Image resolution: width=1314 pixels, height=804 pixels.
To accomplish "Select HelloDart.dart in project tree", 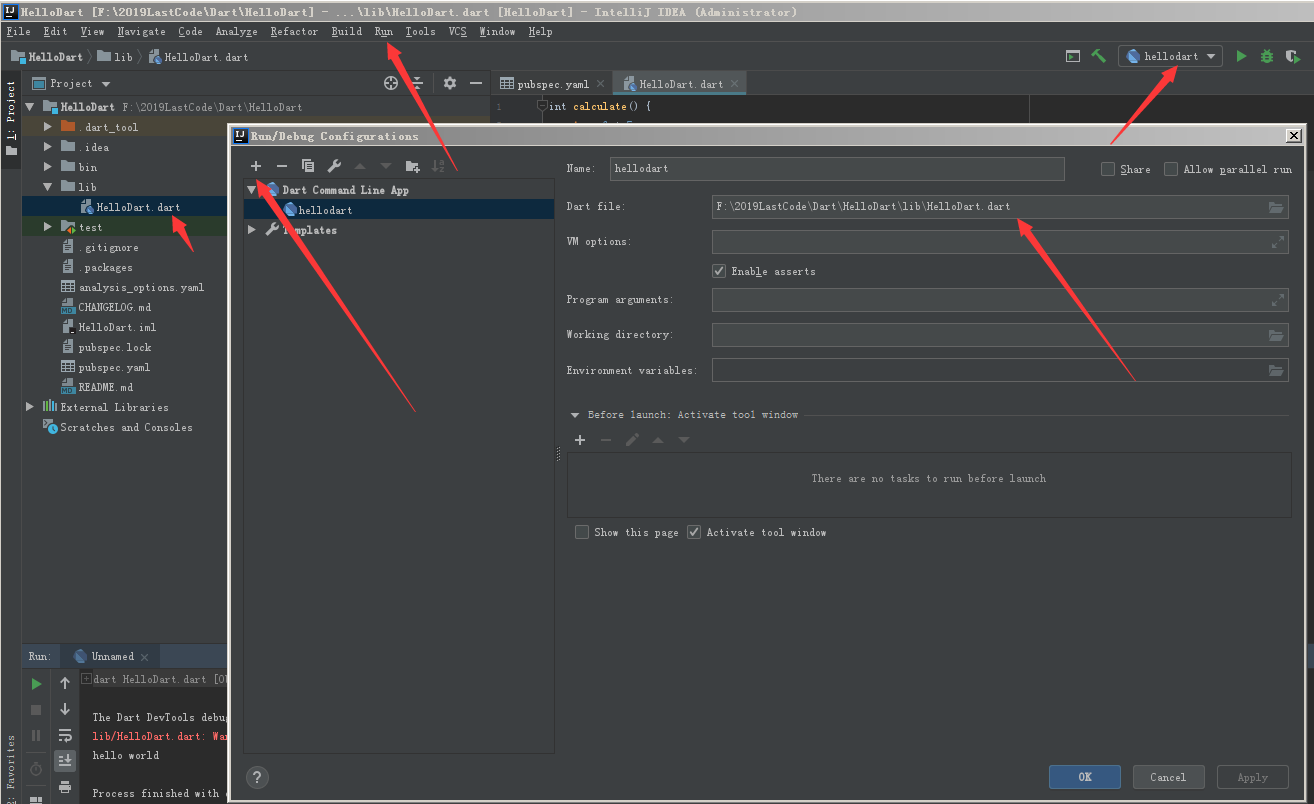I will (138, 207).
